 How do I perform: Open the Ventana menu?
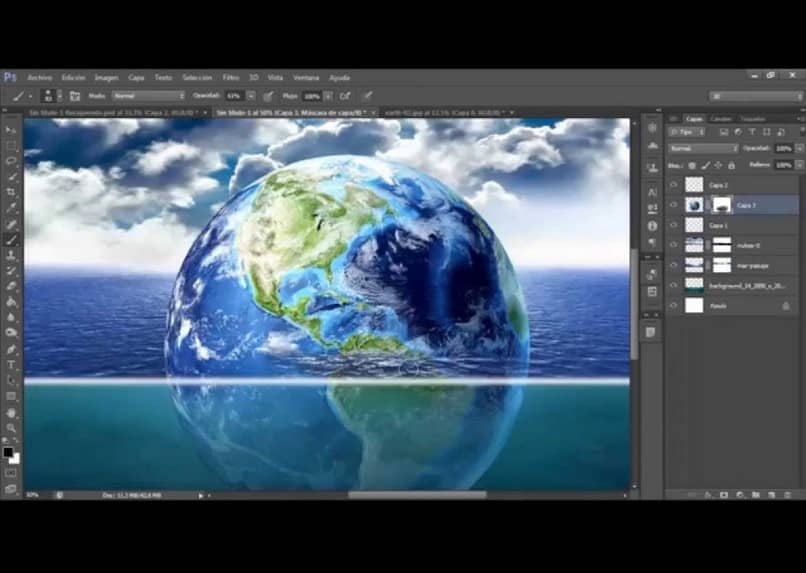[x=306, y=78]
